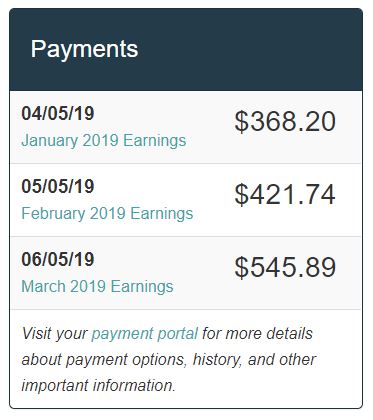Screen dimensions: 373x420
Task: Select the $368.20 payment amount
Action: (x=285, y=121)
